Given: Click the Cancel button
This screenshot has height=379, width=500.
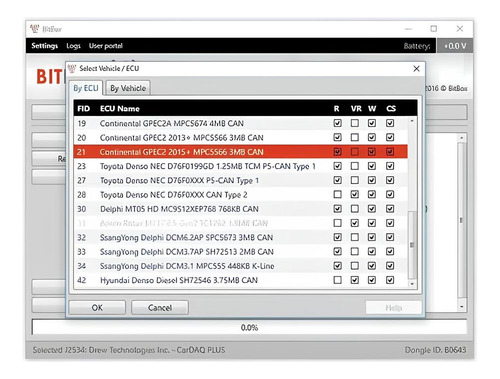Looking at the screenshot, I should tap(160, 307).
